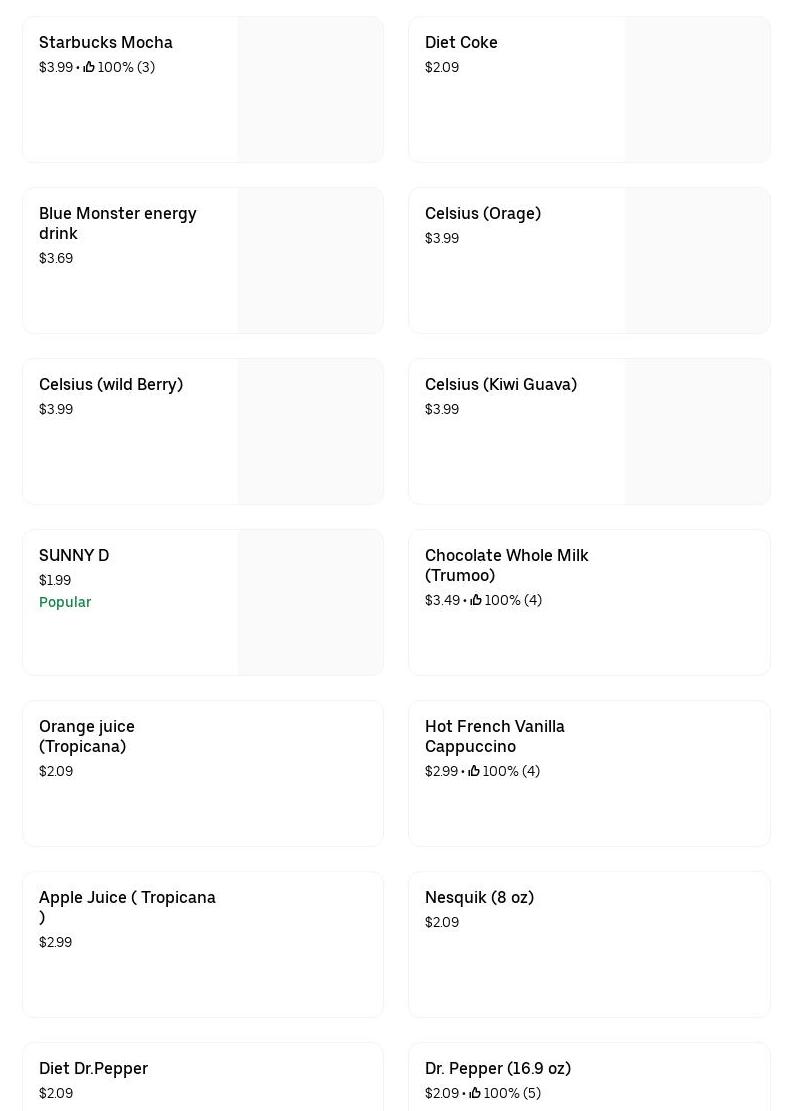The image size is (804, 1111).
Task: Click the Celsius (Kiwi Guava) image placeholder
Action: point(697,432)
